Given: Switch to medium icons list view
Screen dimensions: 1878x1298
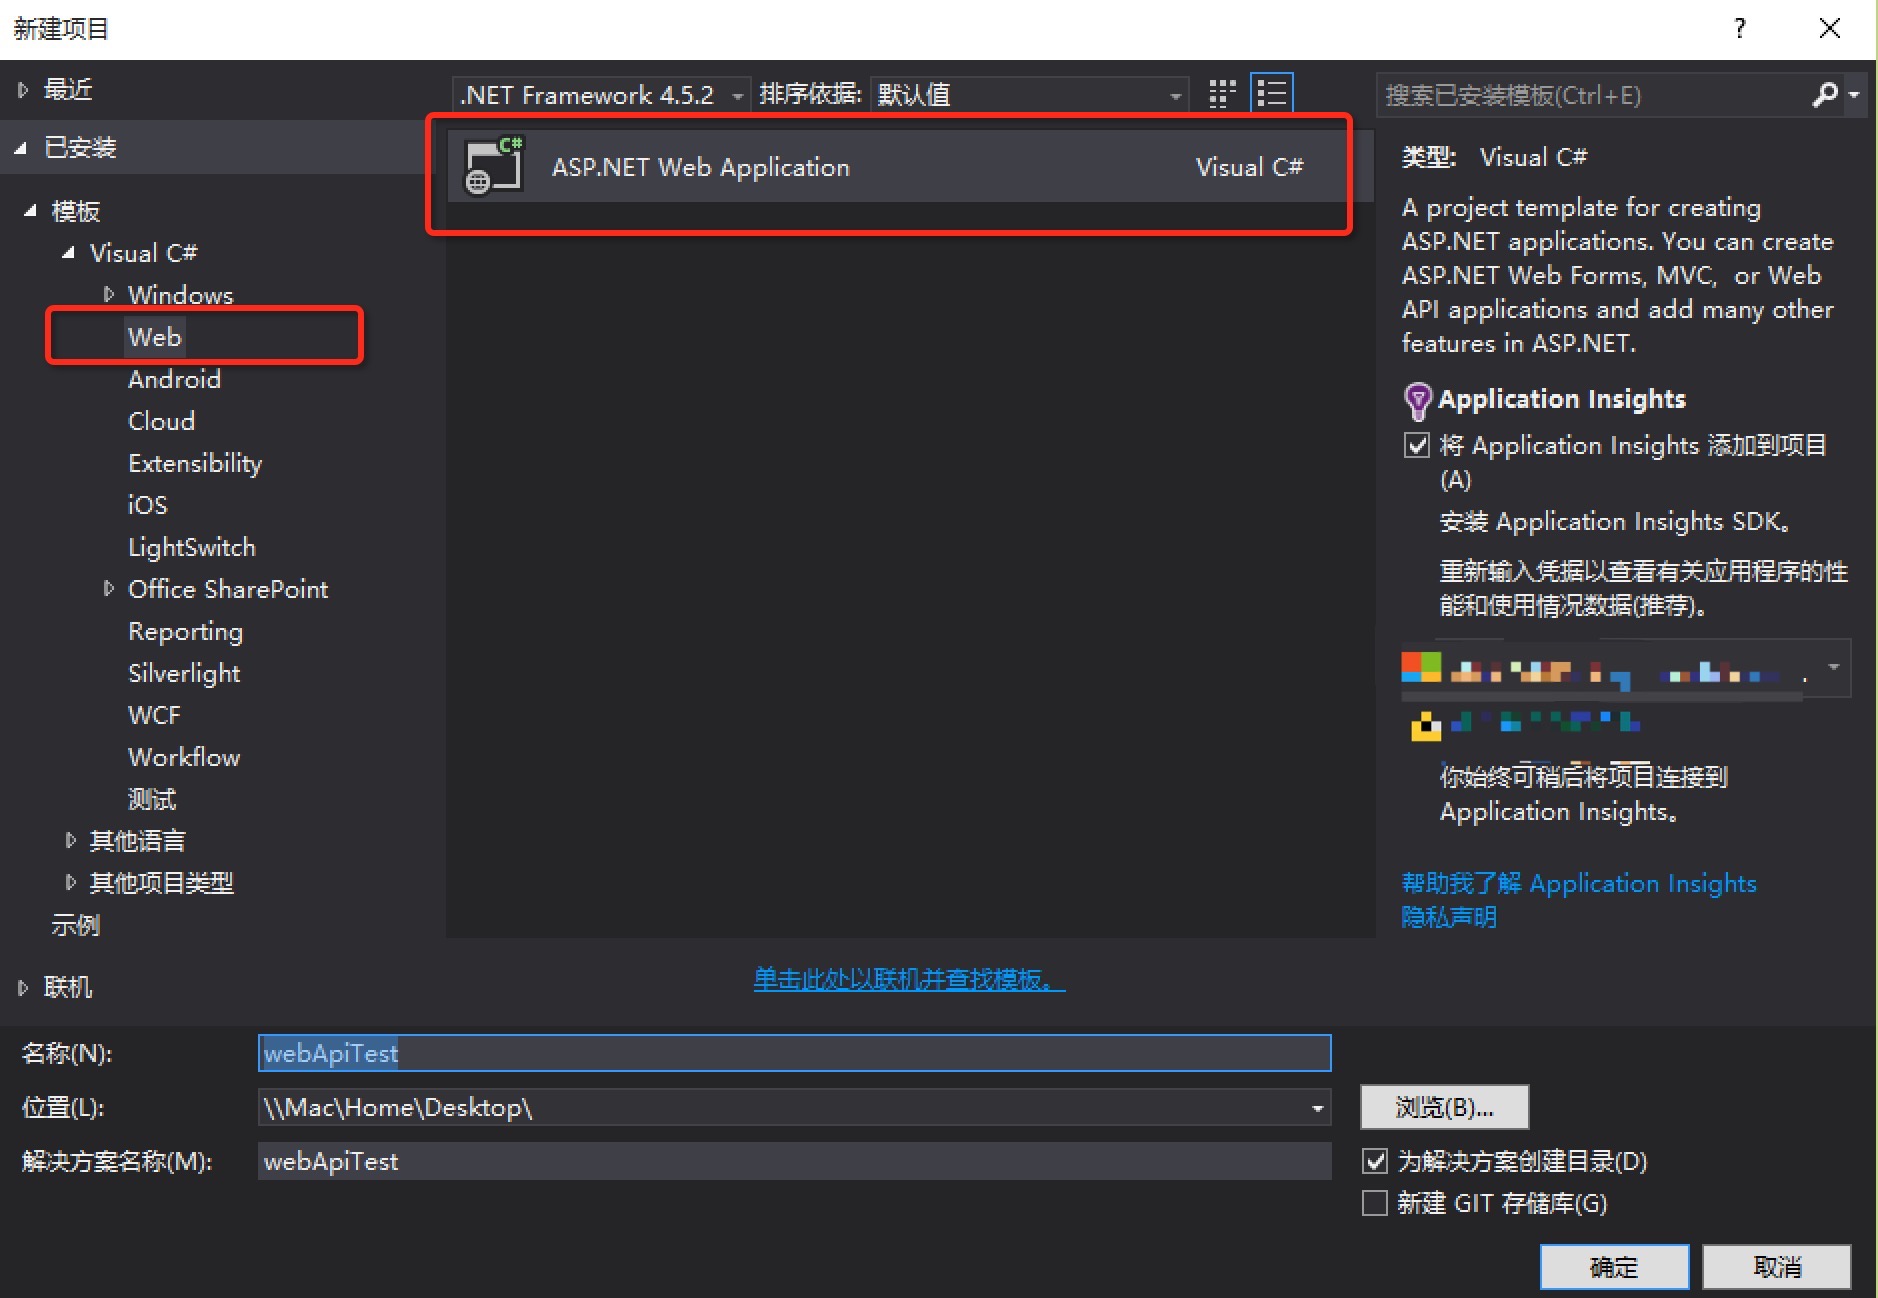Looking at the screenshot, I should click(1272, 94).
